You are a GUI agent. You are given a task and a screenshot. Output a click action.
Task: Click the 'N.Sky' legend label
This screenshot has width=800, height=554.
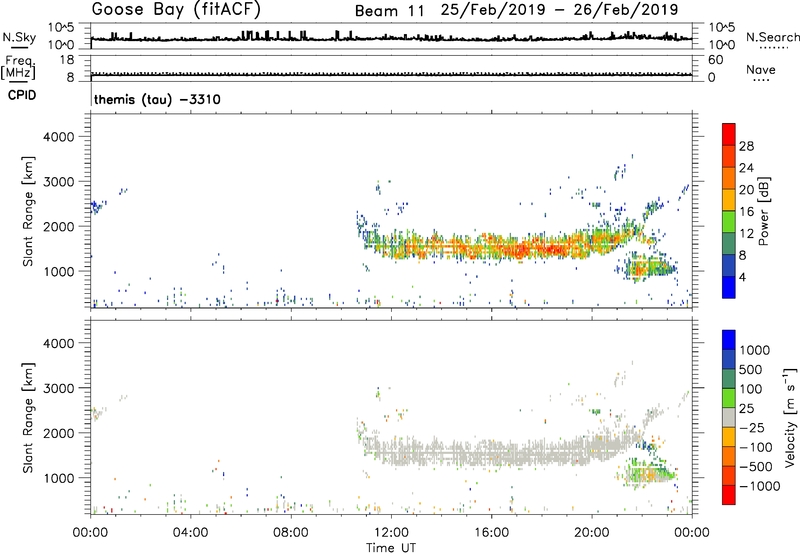point(19,37)
